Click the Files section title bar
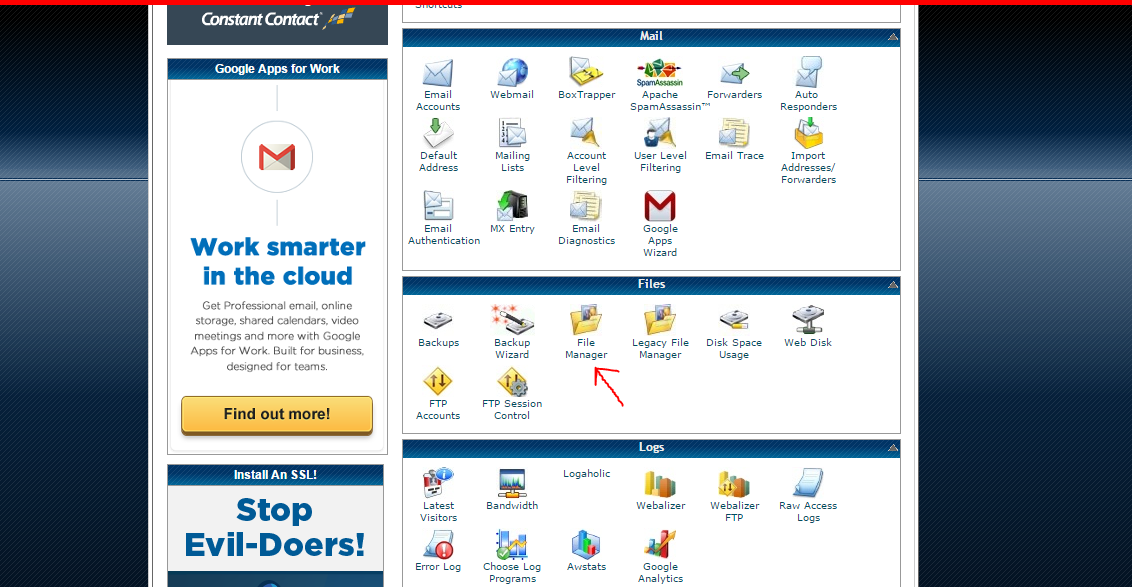The width and height of the screenshot is (1132, 587). [651, 284]
